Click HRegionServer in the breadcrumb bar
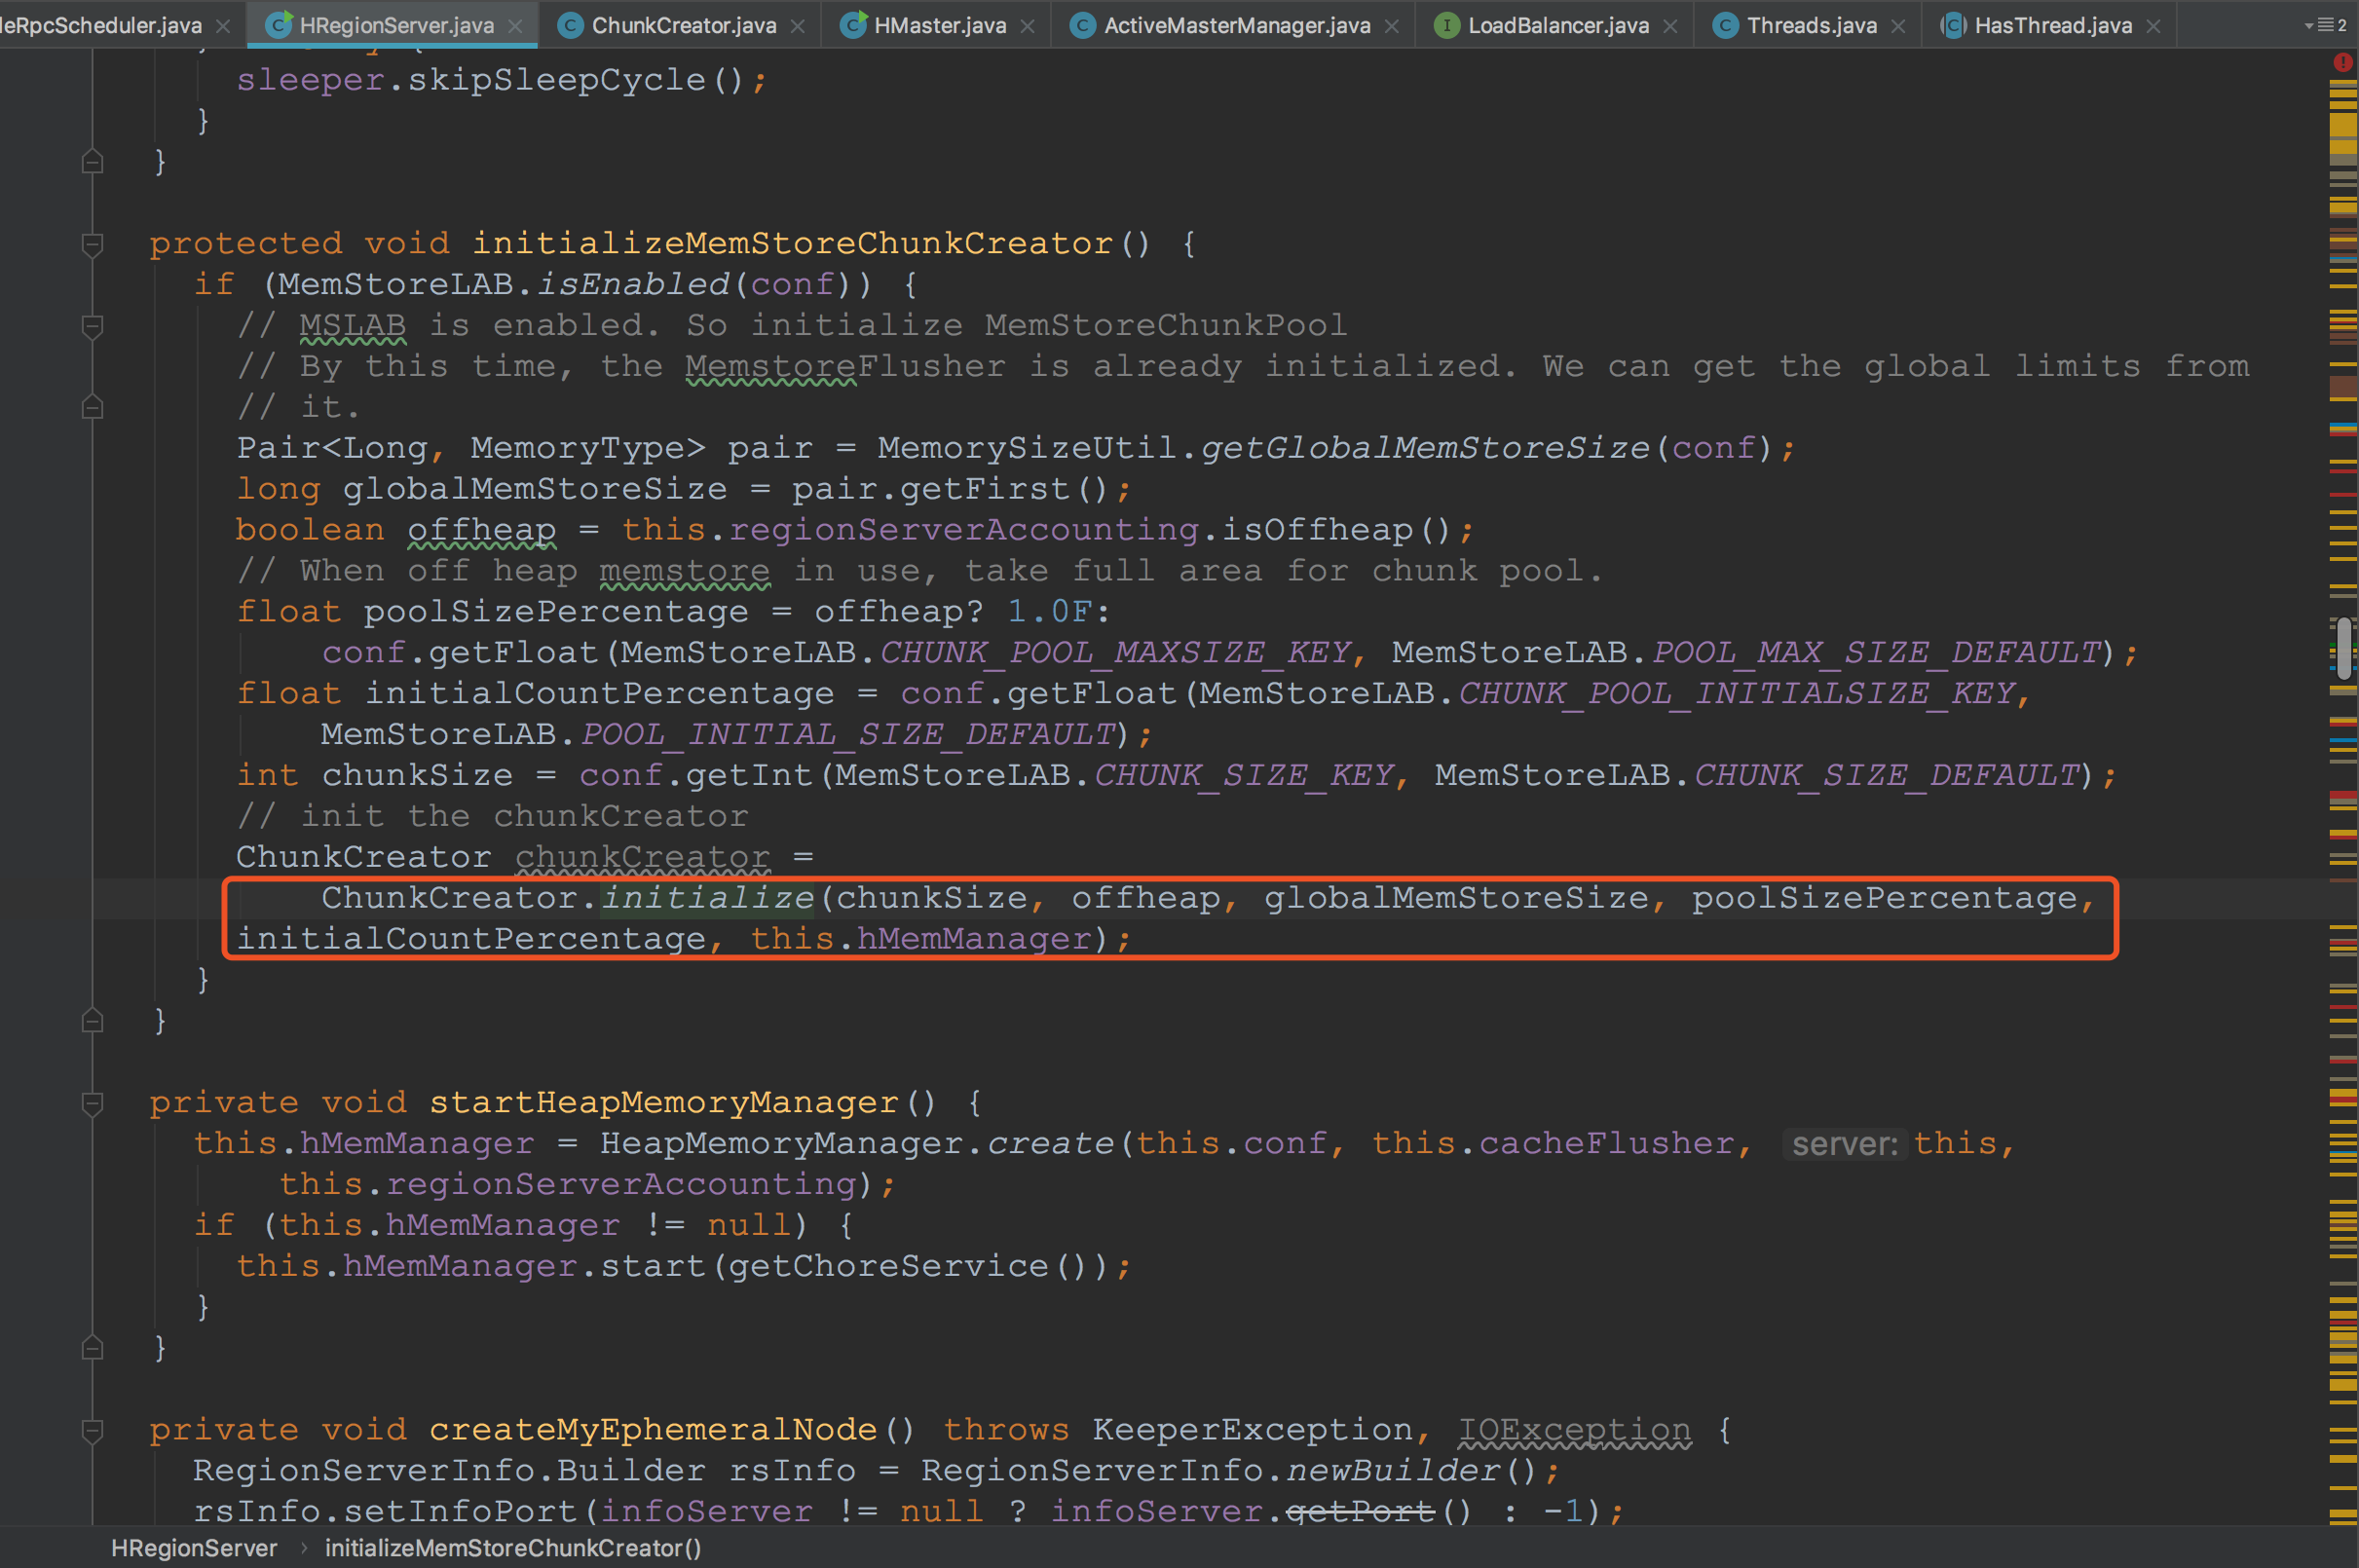Screen dimensions: 2359x1568 (194, 1548)
